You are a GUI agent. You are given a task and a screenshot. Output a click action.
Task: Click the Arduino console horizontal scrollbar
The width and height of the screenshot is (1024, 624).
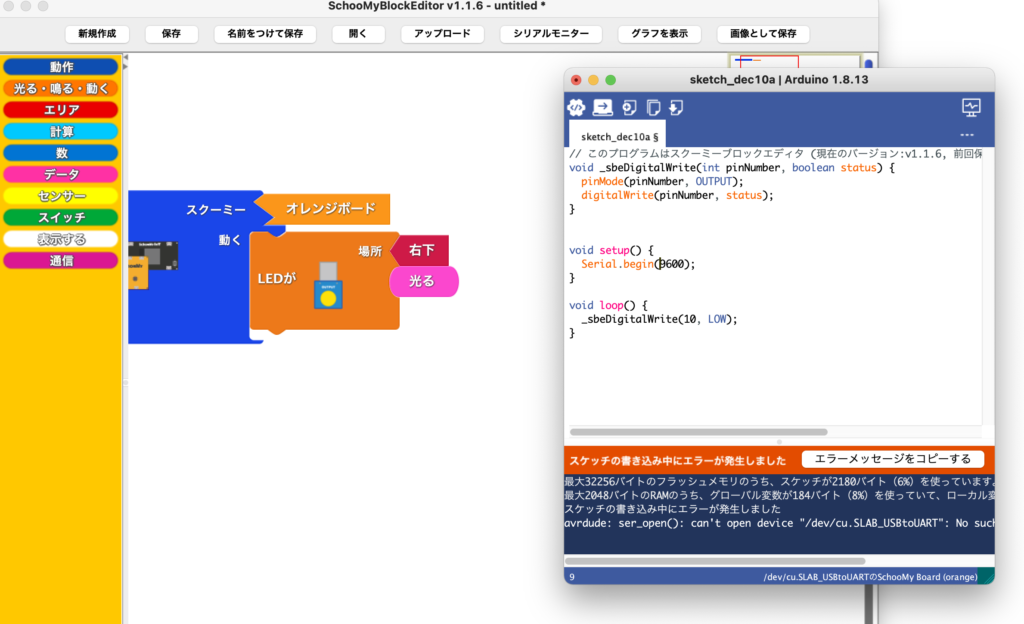(715, 561)
